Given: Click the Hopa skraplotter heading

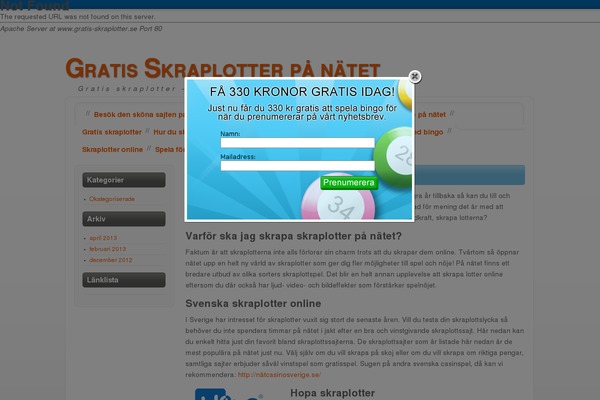Looking at the screenshot, I should click(x=333, y=393).
